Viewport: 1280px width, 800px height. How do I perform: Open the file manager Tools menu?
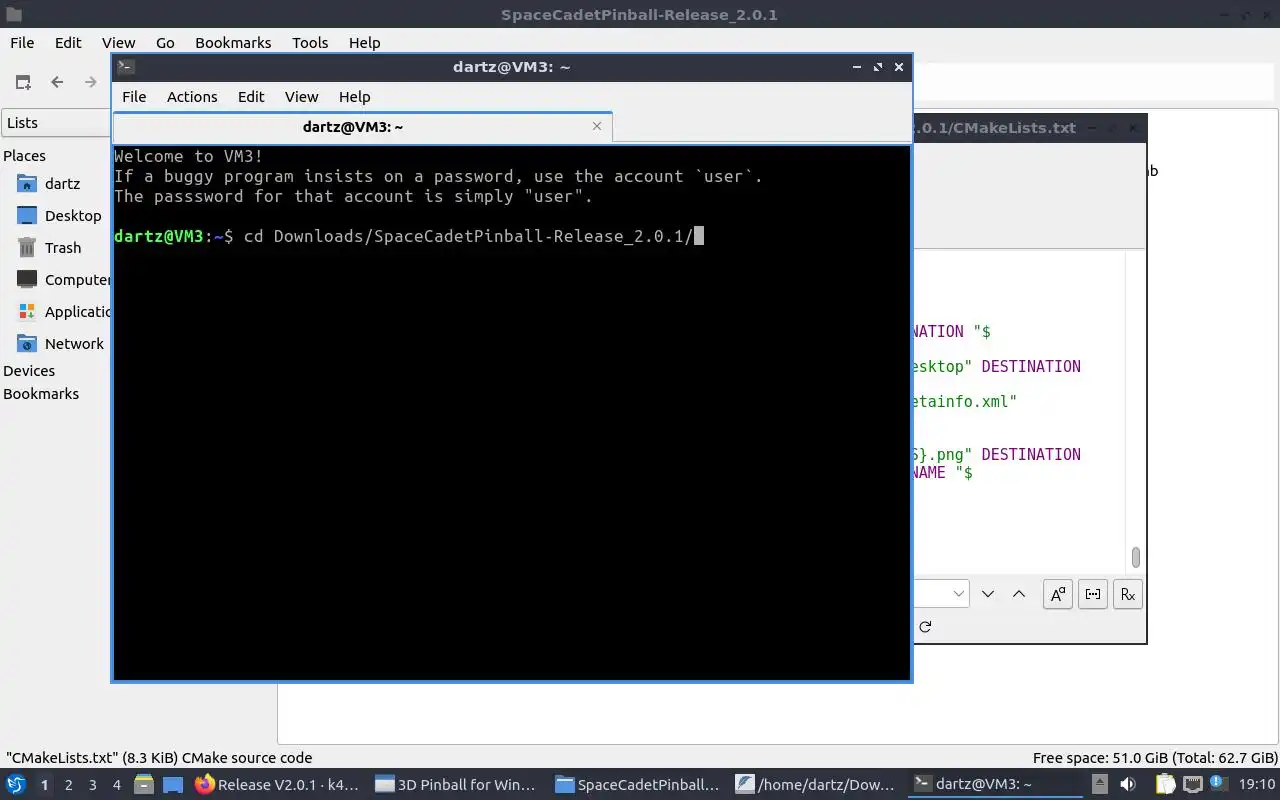tap(310, 43)
